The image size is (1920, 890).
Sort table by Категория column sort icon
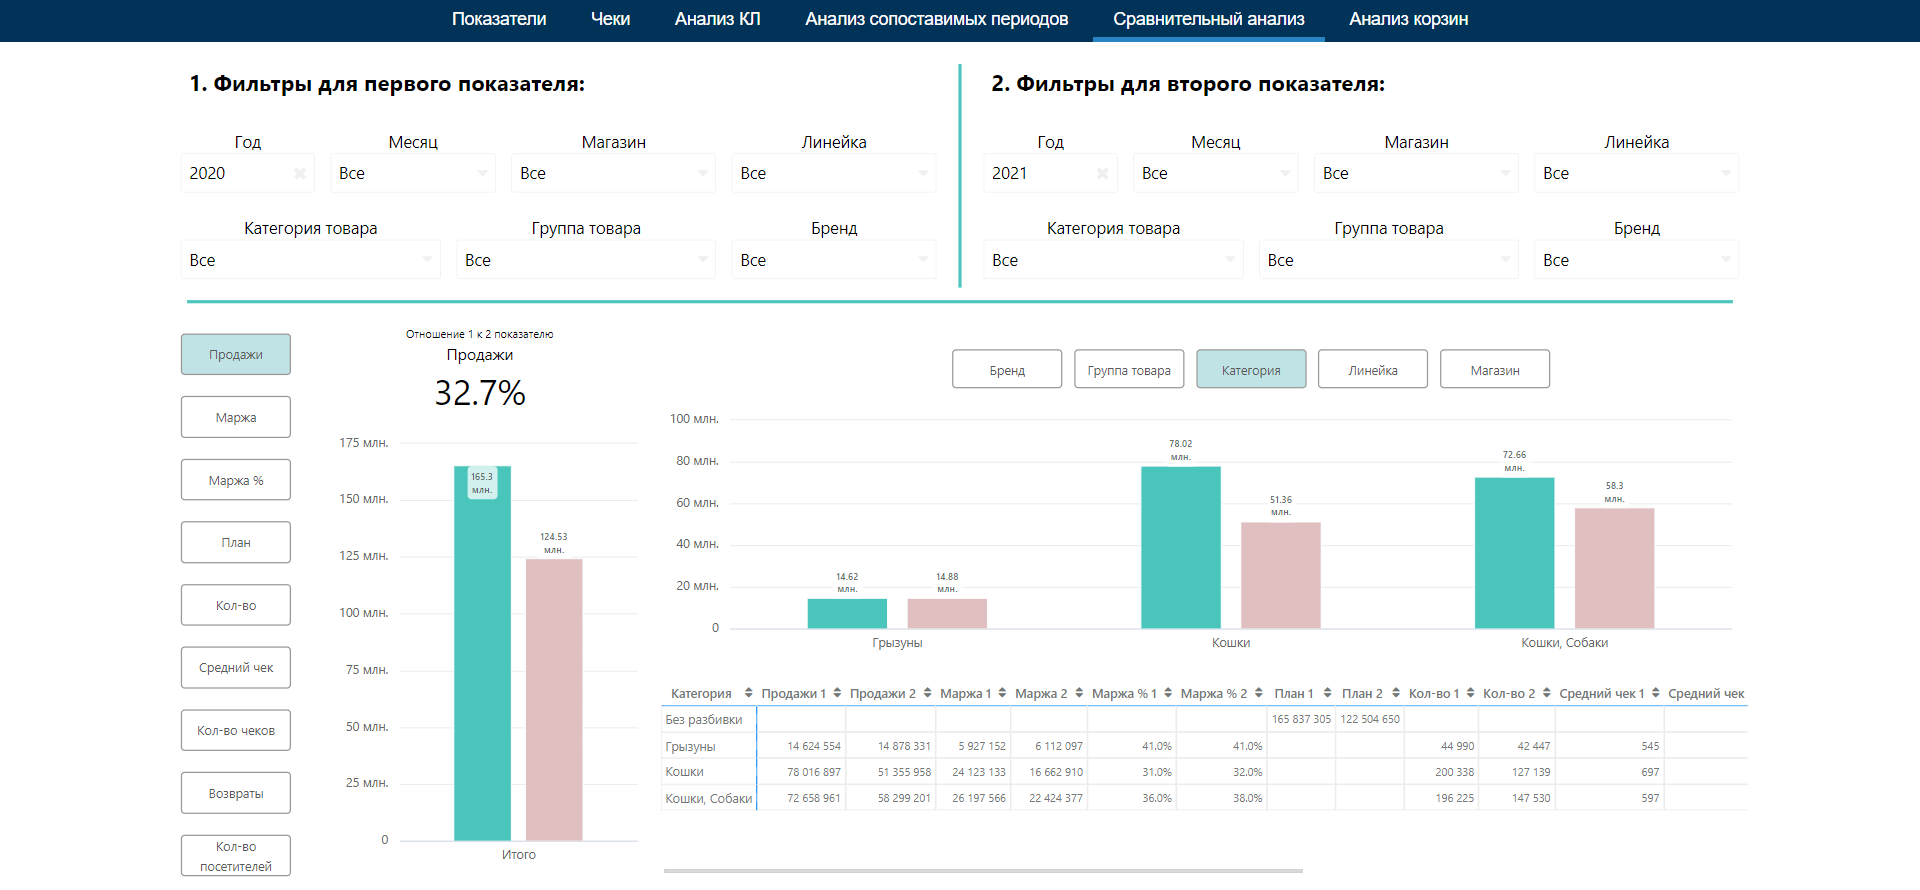tap(748, 693)
